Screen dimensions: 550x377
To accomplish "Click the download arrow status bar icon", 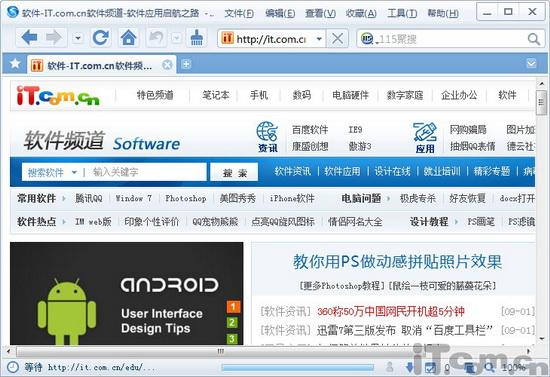I will 409,367.
